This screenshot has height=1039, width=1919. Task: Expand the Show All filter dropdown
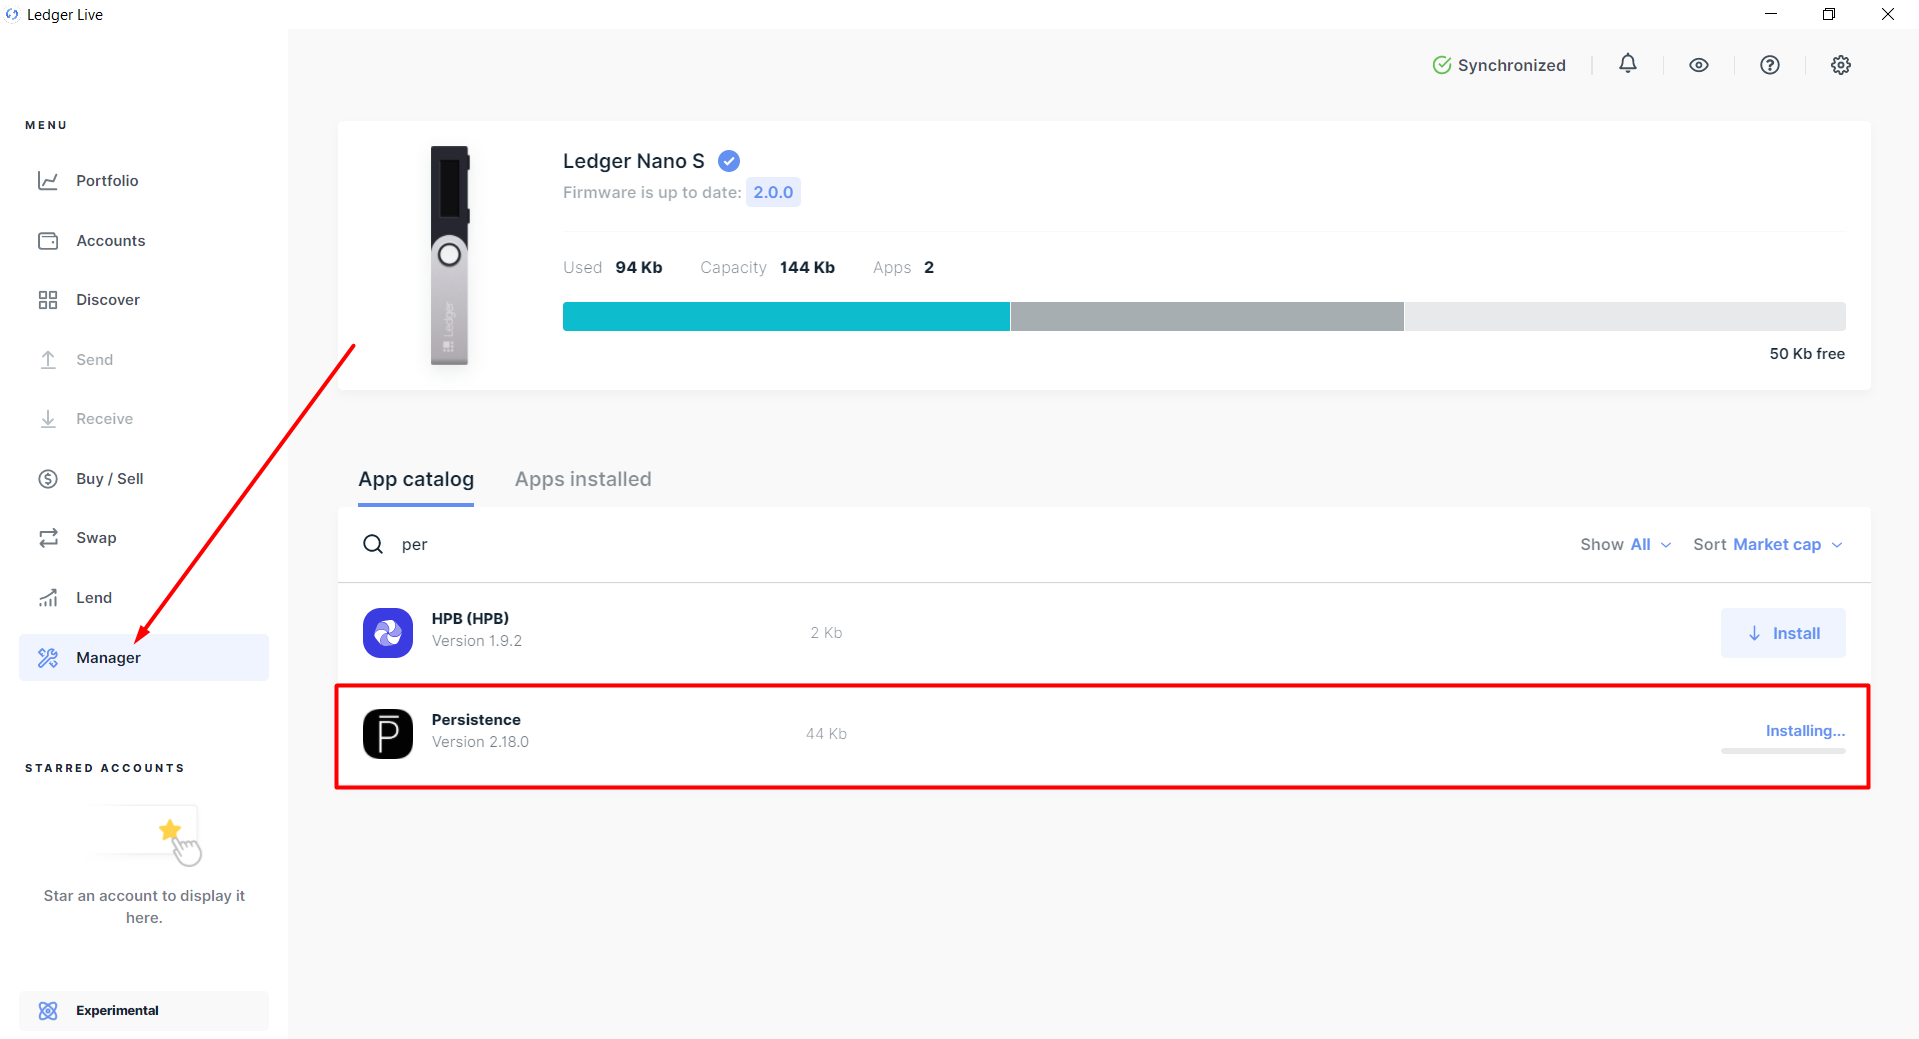pyautogui.click(x=1625, y=544)
